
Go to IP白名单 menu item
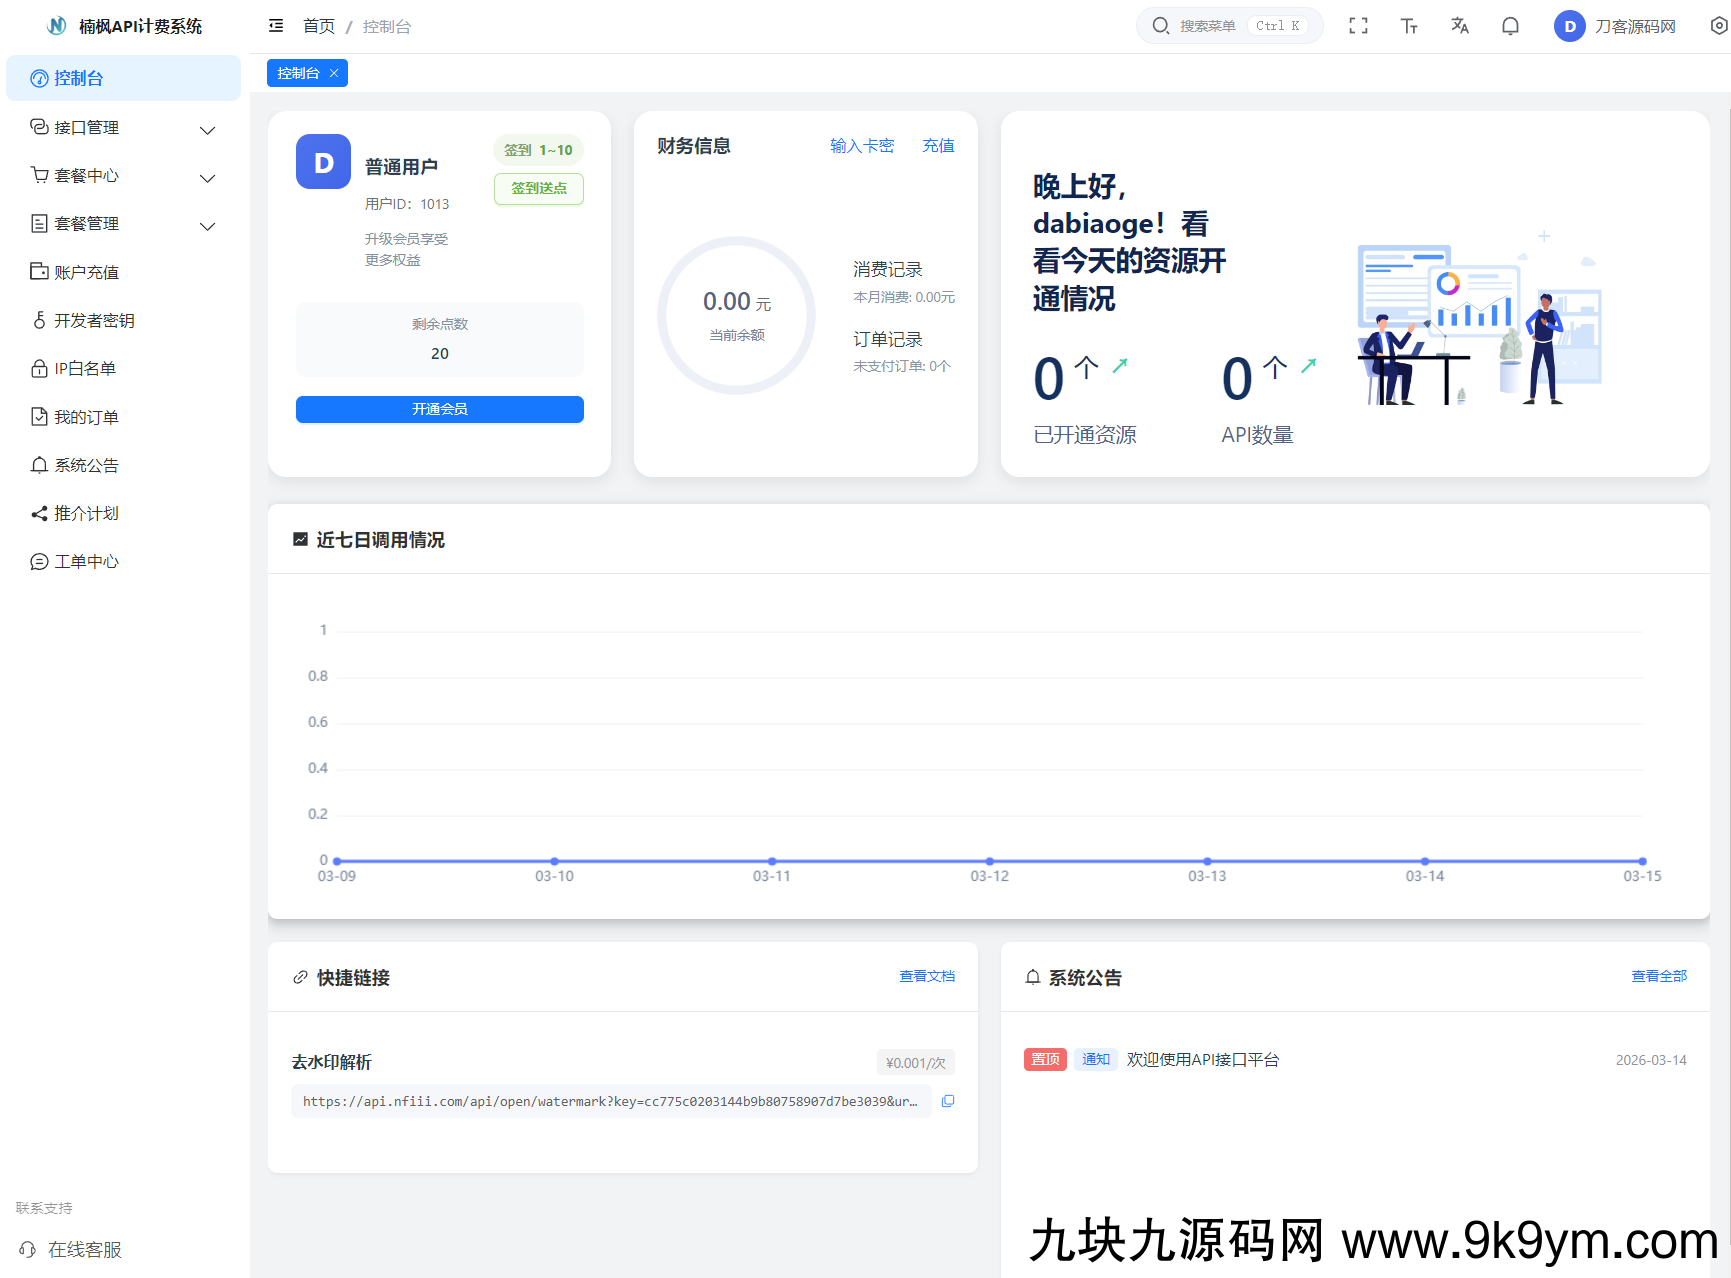85,369
